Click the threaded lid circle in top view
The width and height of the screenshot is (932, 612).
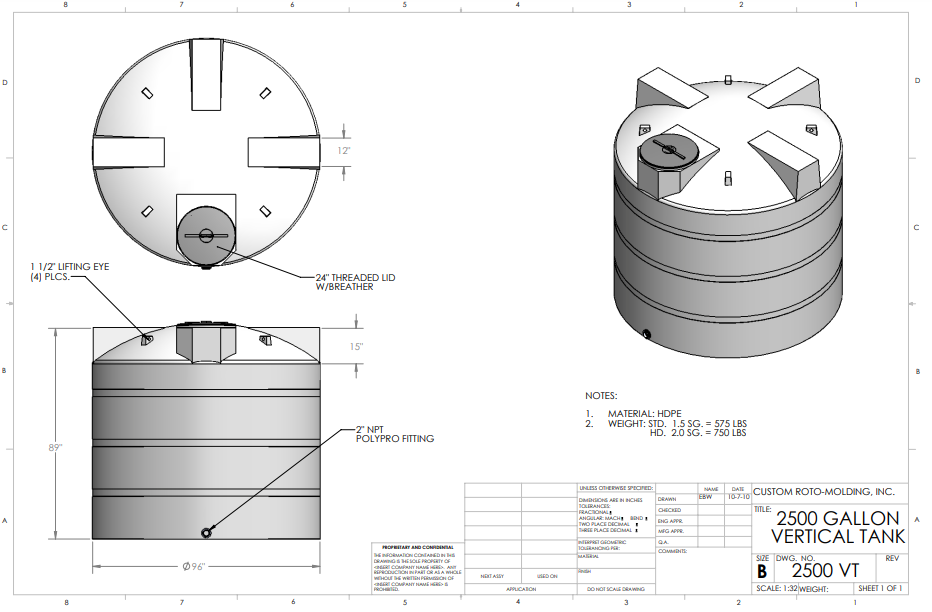coord(206,237)
